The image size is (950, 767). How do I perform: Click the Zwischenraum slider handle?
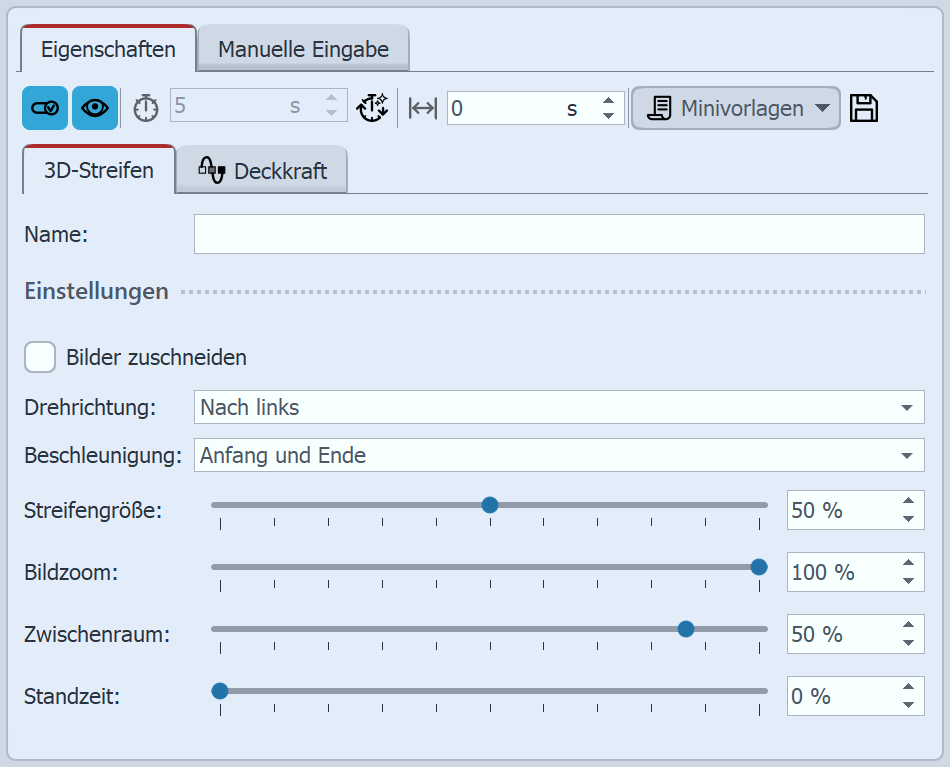(686, 629)
